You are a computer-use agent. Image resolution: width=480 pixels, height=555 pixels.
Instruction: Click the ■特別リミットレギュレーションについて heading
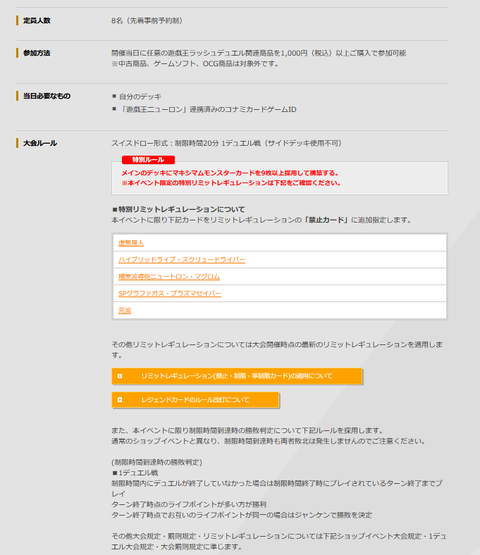coord(178,209)
